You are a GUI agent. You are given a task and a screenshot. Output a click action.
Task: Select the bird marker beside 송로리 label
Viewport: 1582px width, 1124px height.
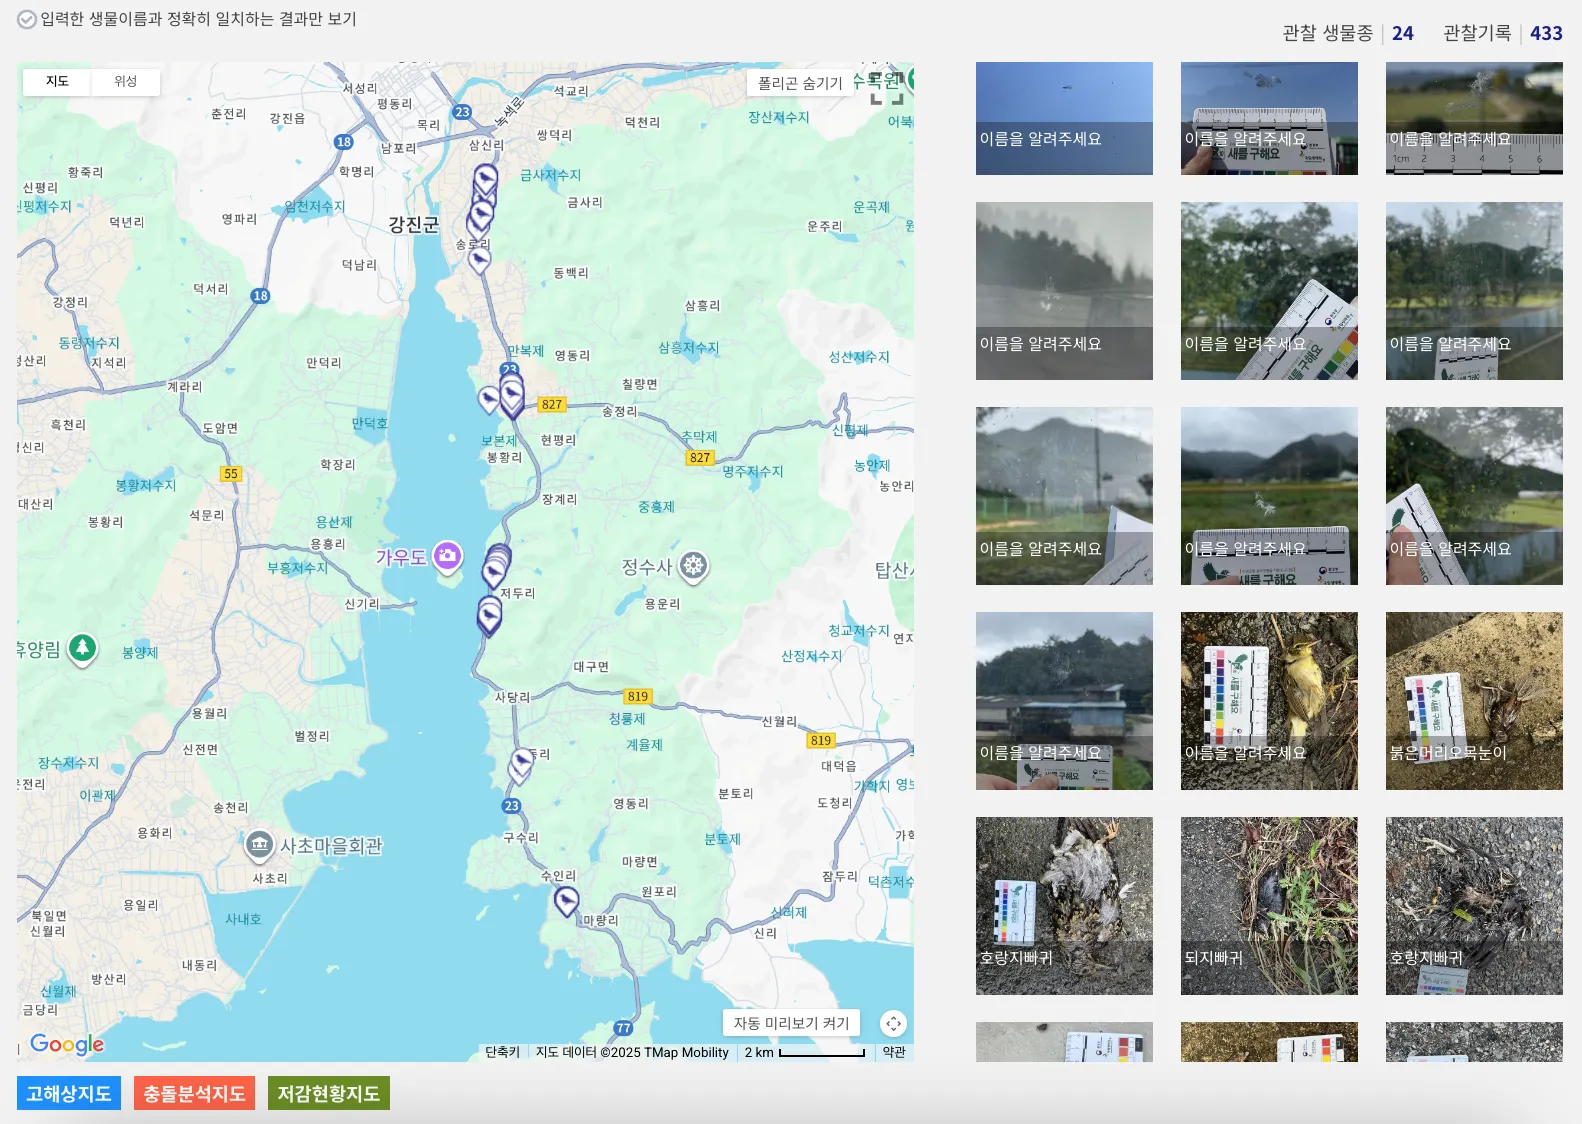point(480,260)
